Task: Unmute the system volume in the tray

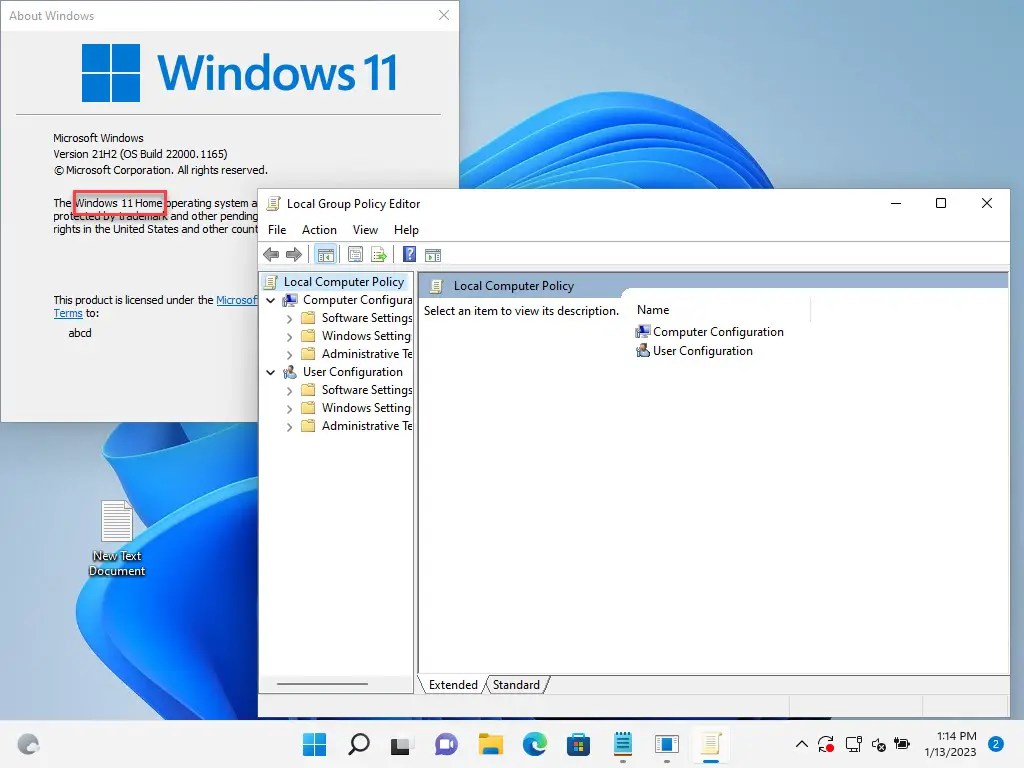Action: click(x=879, y=744)
